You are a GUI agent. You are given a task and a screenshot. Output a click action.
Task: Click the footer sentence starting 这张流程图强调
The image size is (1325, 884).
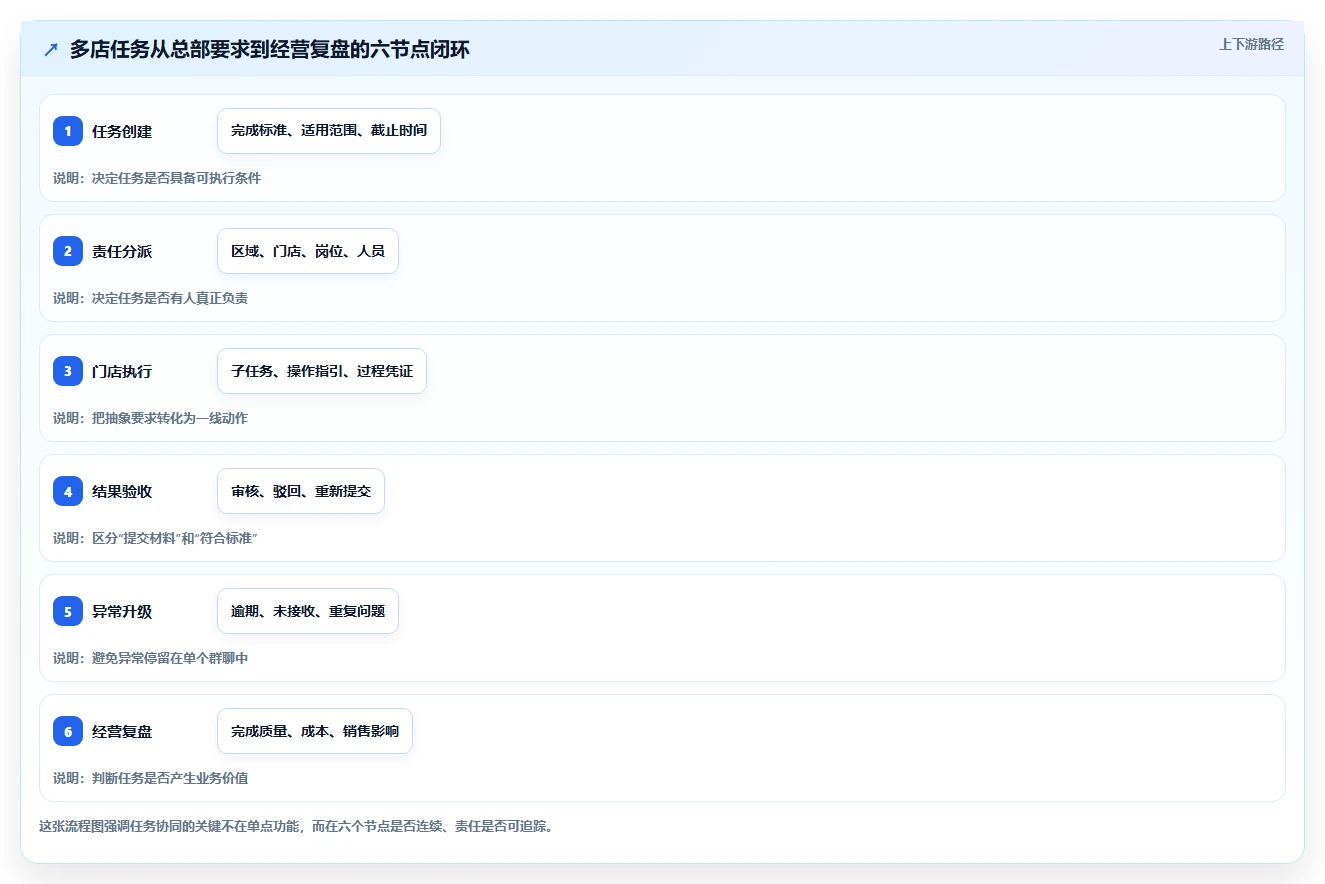(x=296, y=826)
